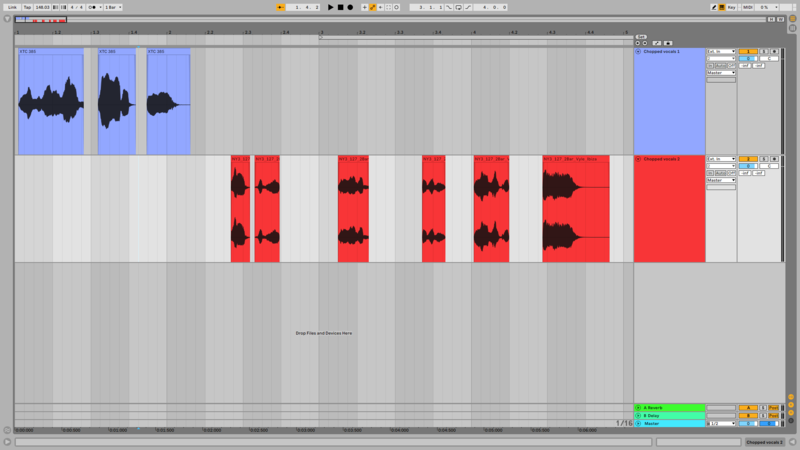Screen dimensions: 800x450
Task: Open Master output dropdown on Chopped vocals 1
Action: tap(721, 73)
